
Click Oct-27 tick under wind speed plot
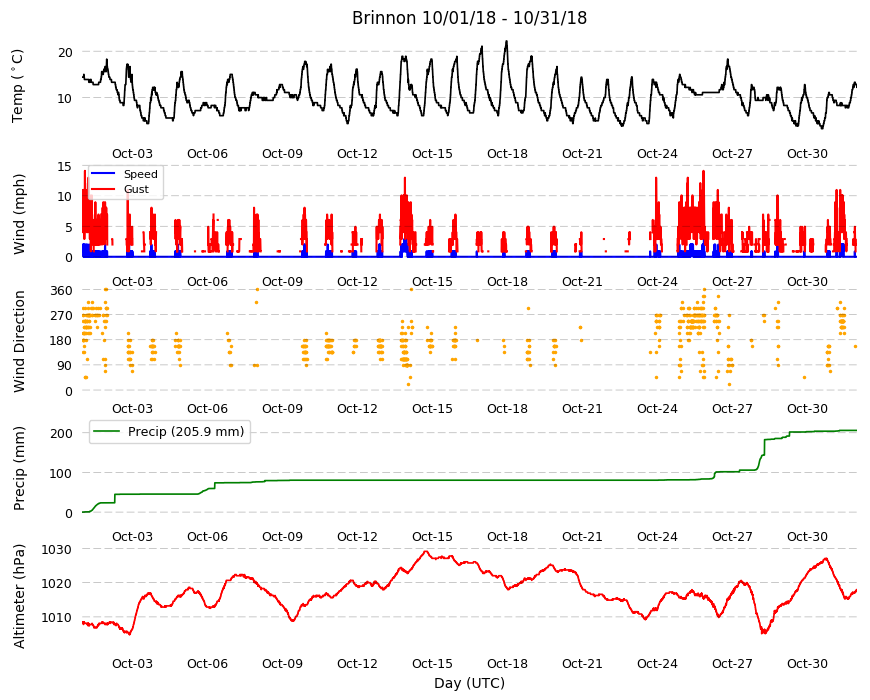tap(732, 281)
